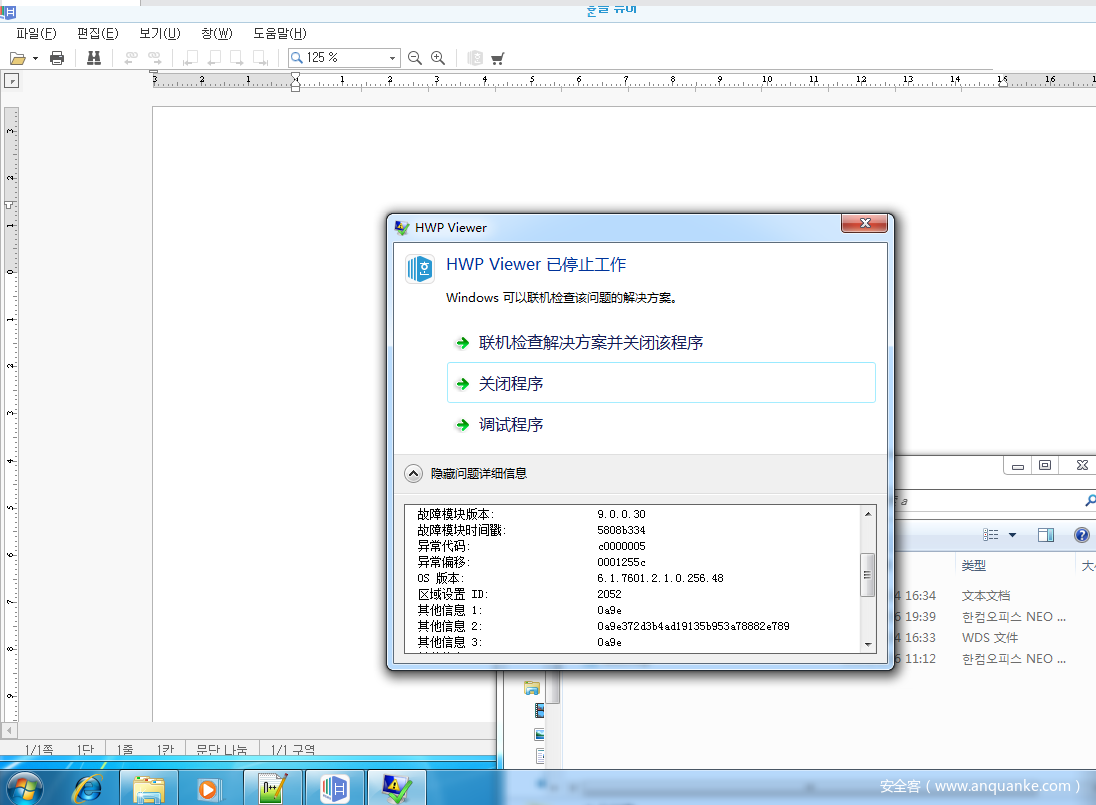This screenshot has height=805, width=1096.
Task: Click the Print icon in the toolbar
Action: [x=57, y=58]
